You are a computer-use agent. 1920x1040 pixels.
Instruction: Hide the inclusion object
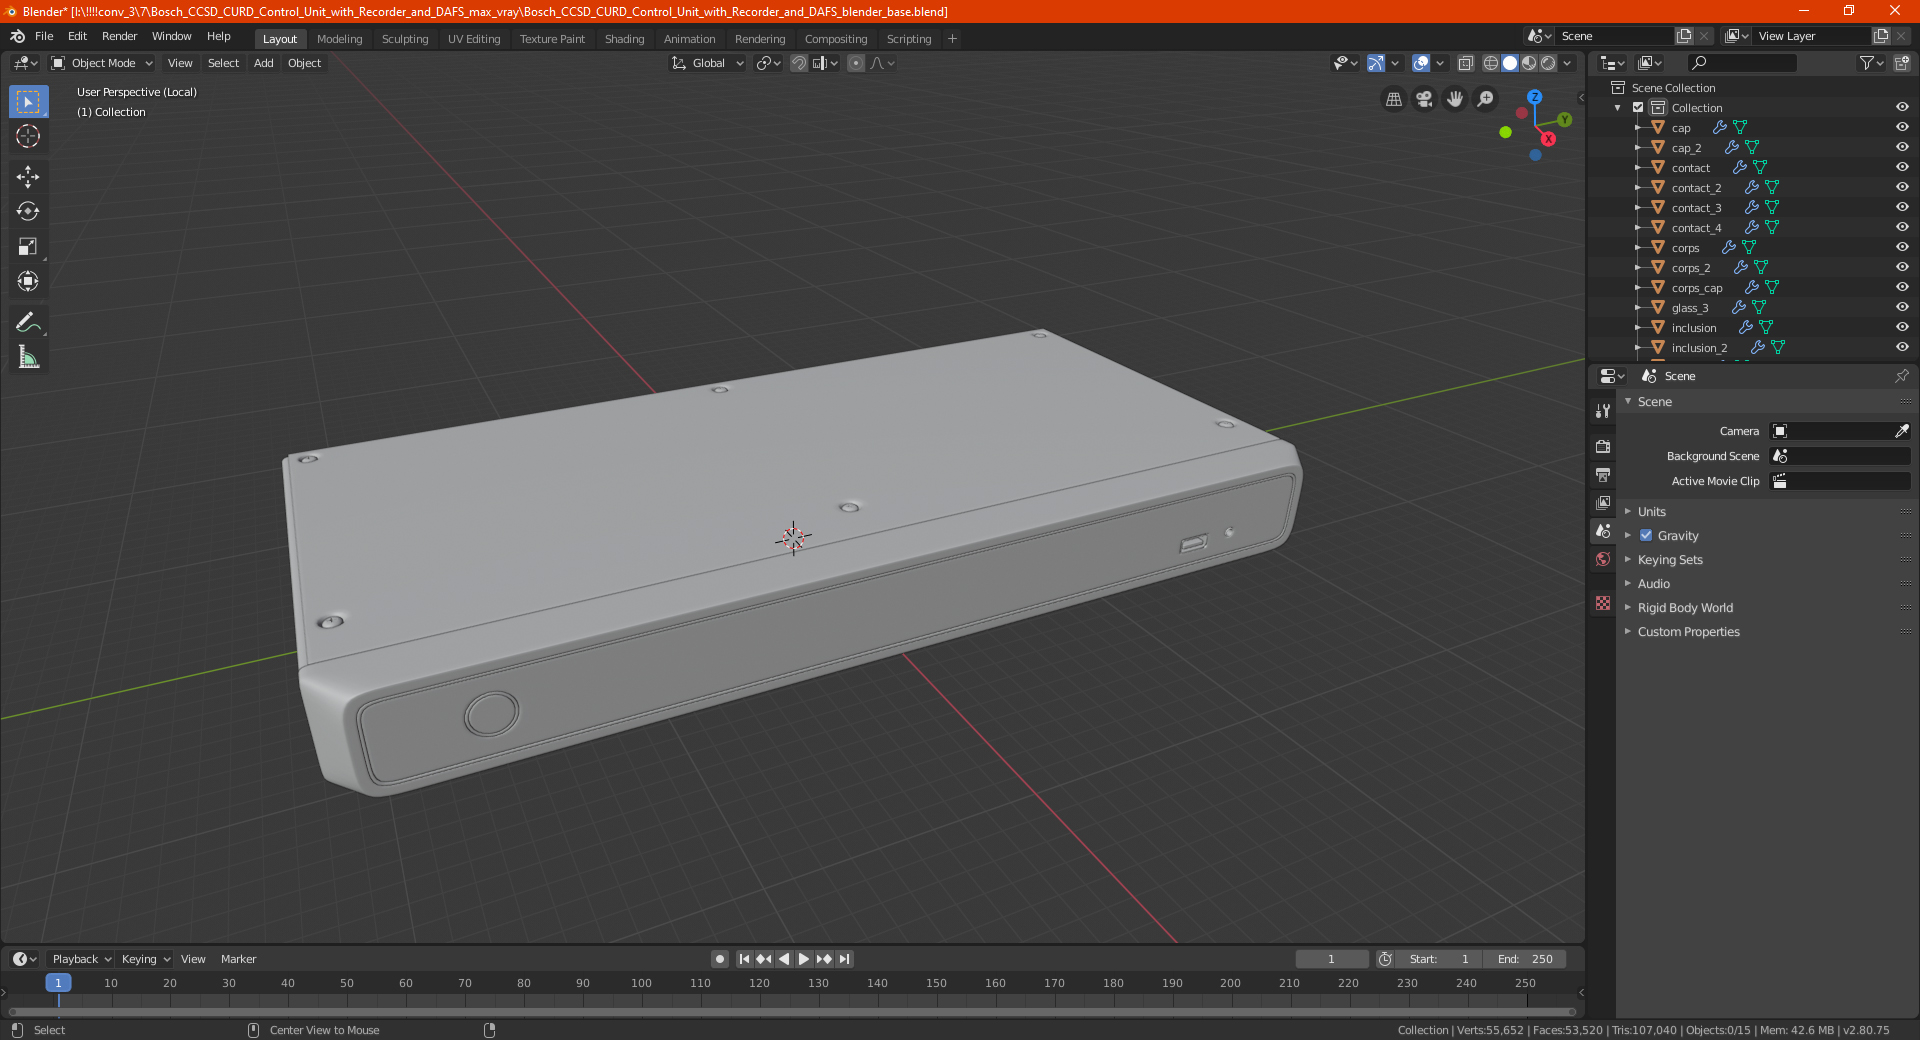click(x=1902, y=327)
